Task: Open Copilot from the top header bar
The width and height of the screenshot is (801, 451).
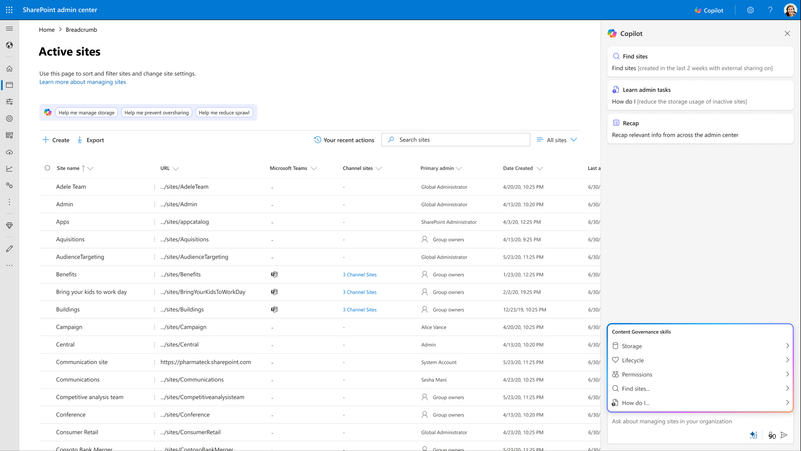Action: tap(709, 10)
